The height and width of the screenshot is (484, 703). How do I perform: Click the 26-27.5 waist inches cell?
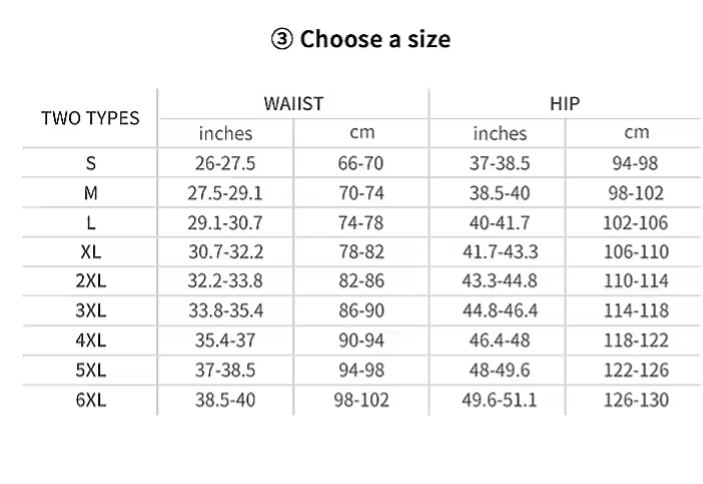click(225, 163)
